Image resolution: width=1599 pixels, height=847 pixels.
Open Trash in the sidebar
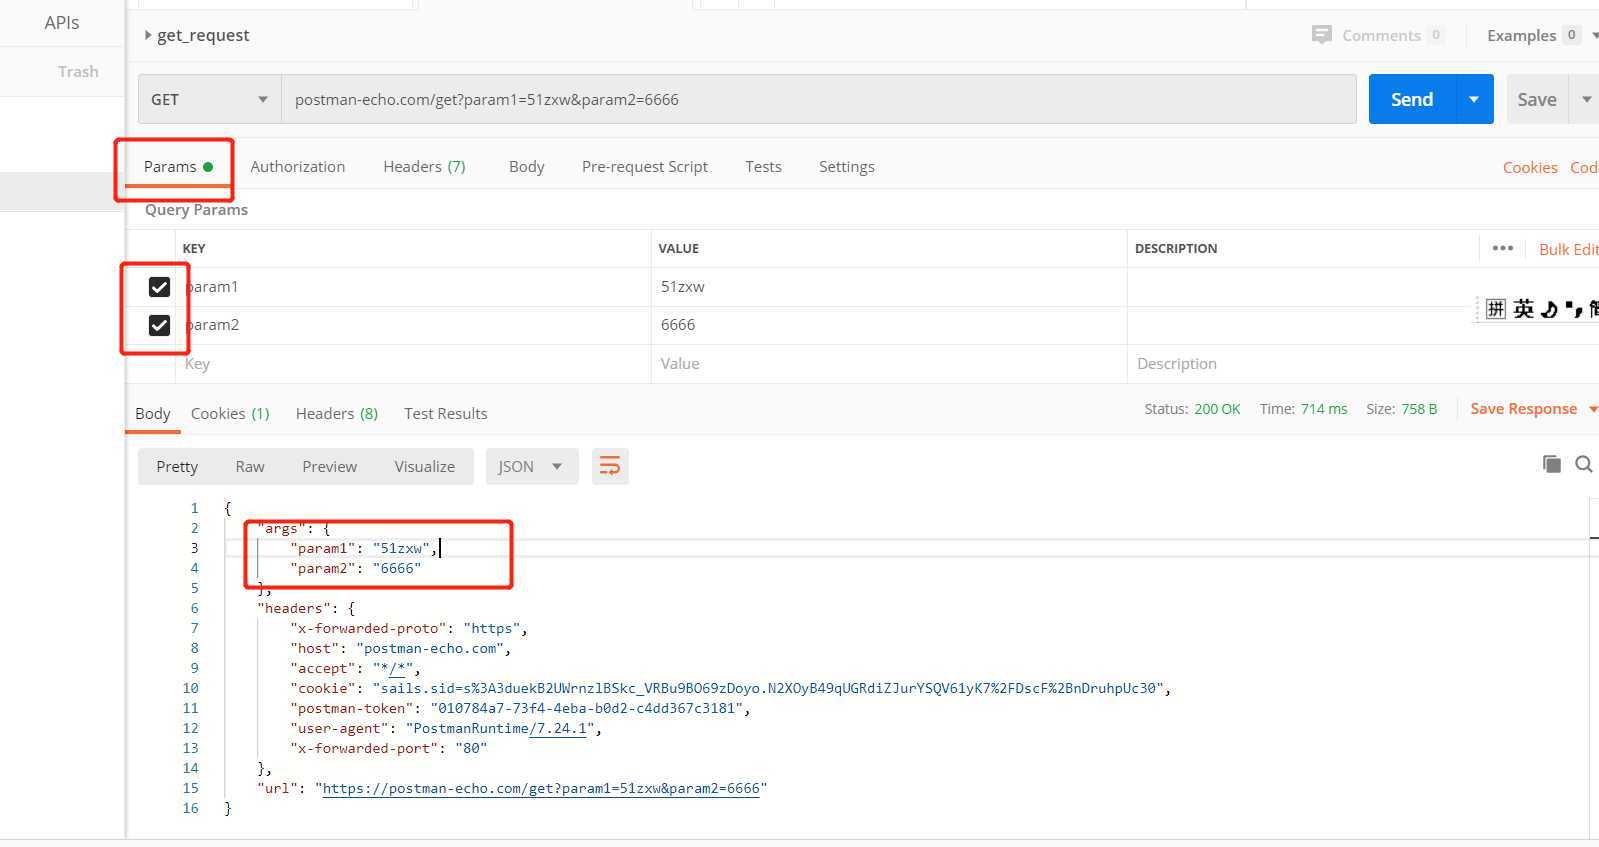pos(78,72)
